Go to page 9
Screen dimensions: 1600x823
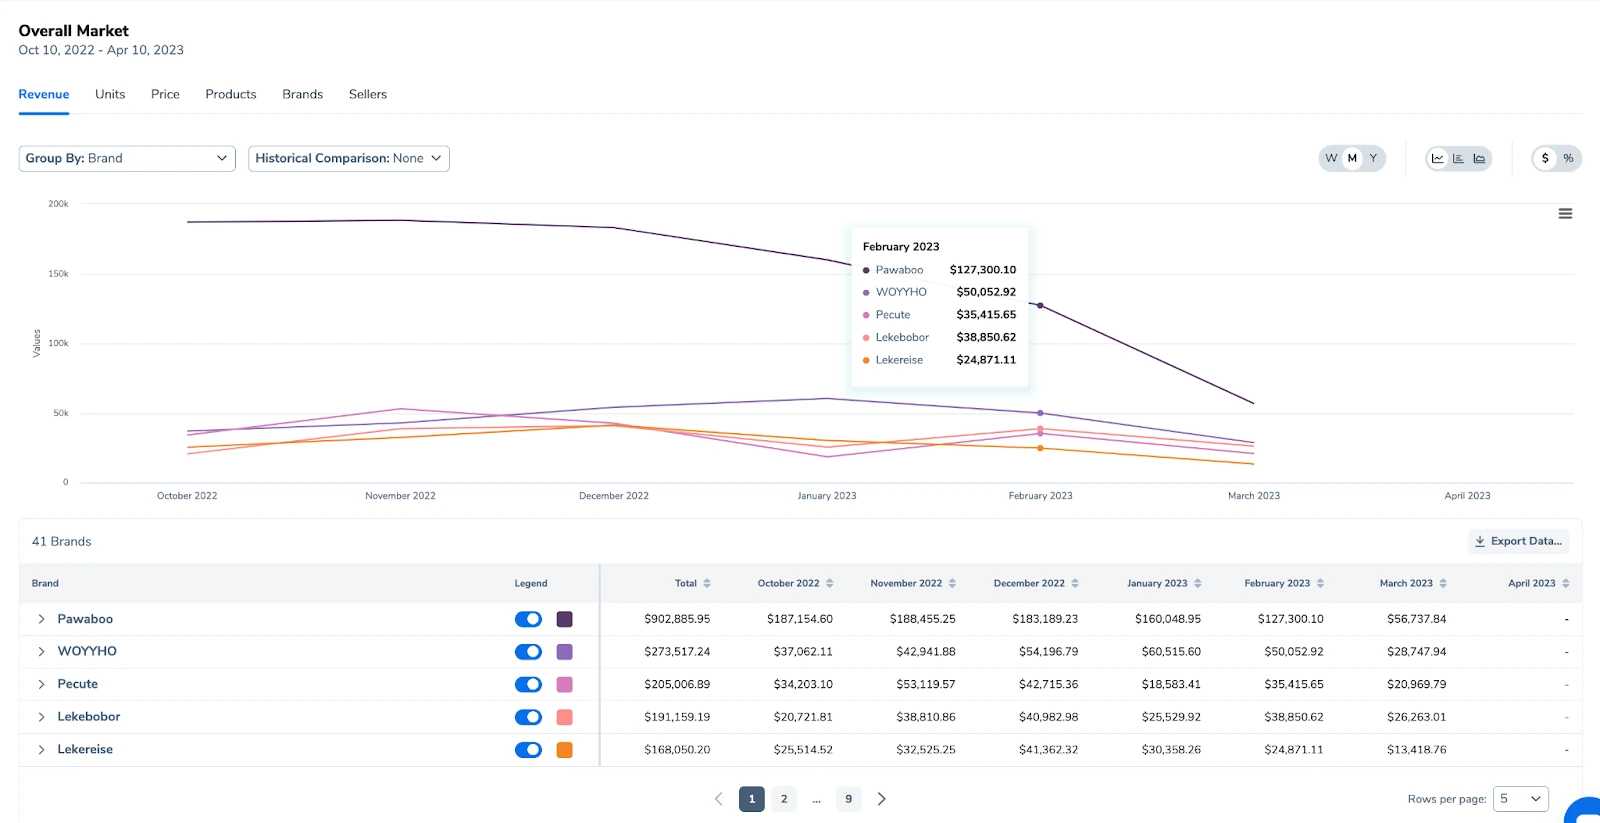(x=849, y=799)
